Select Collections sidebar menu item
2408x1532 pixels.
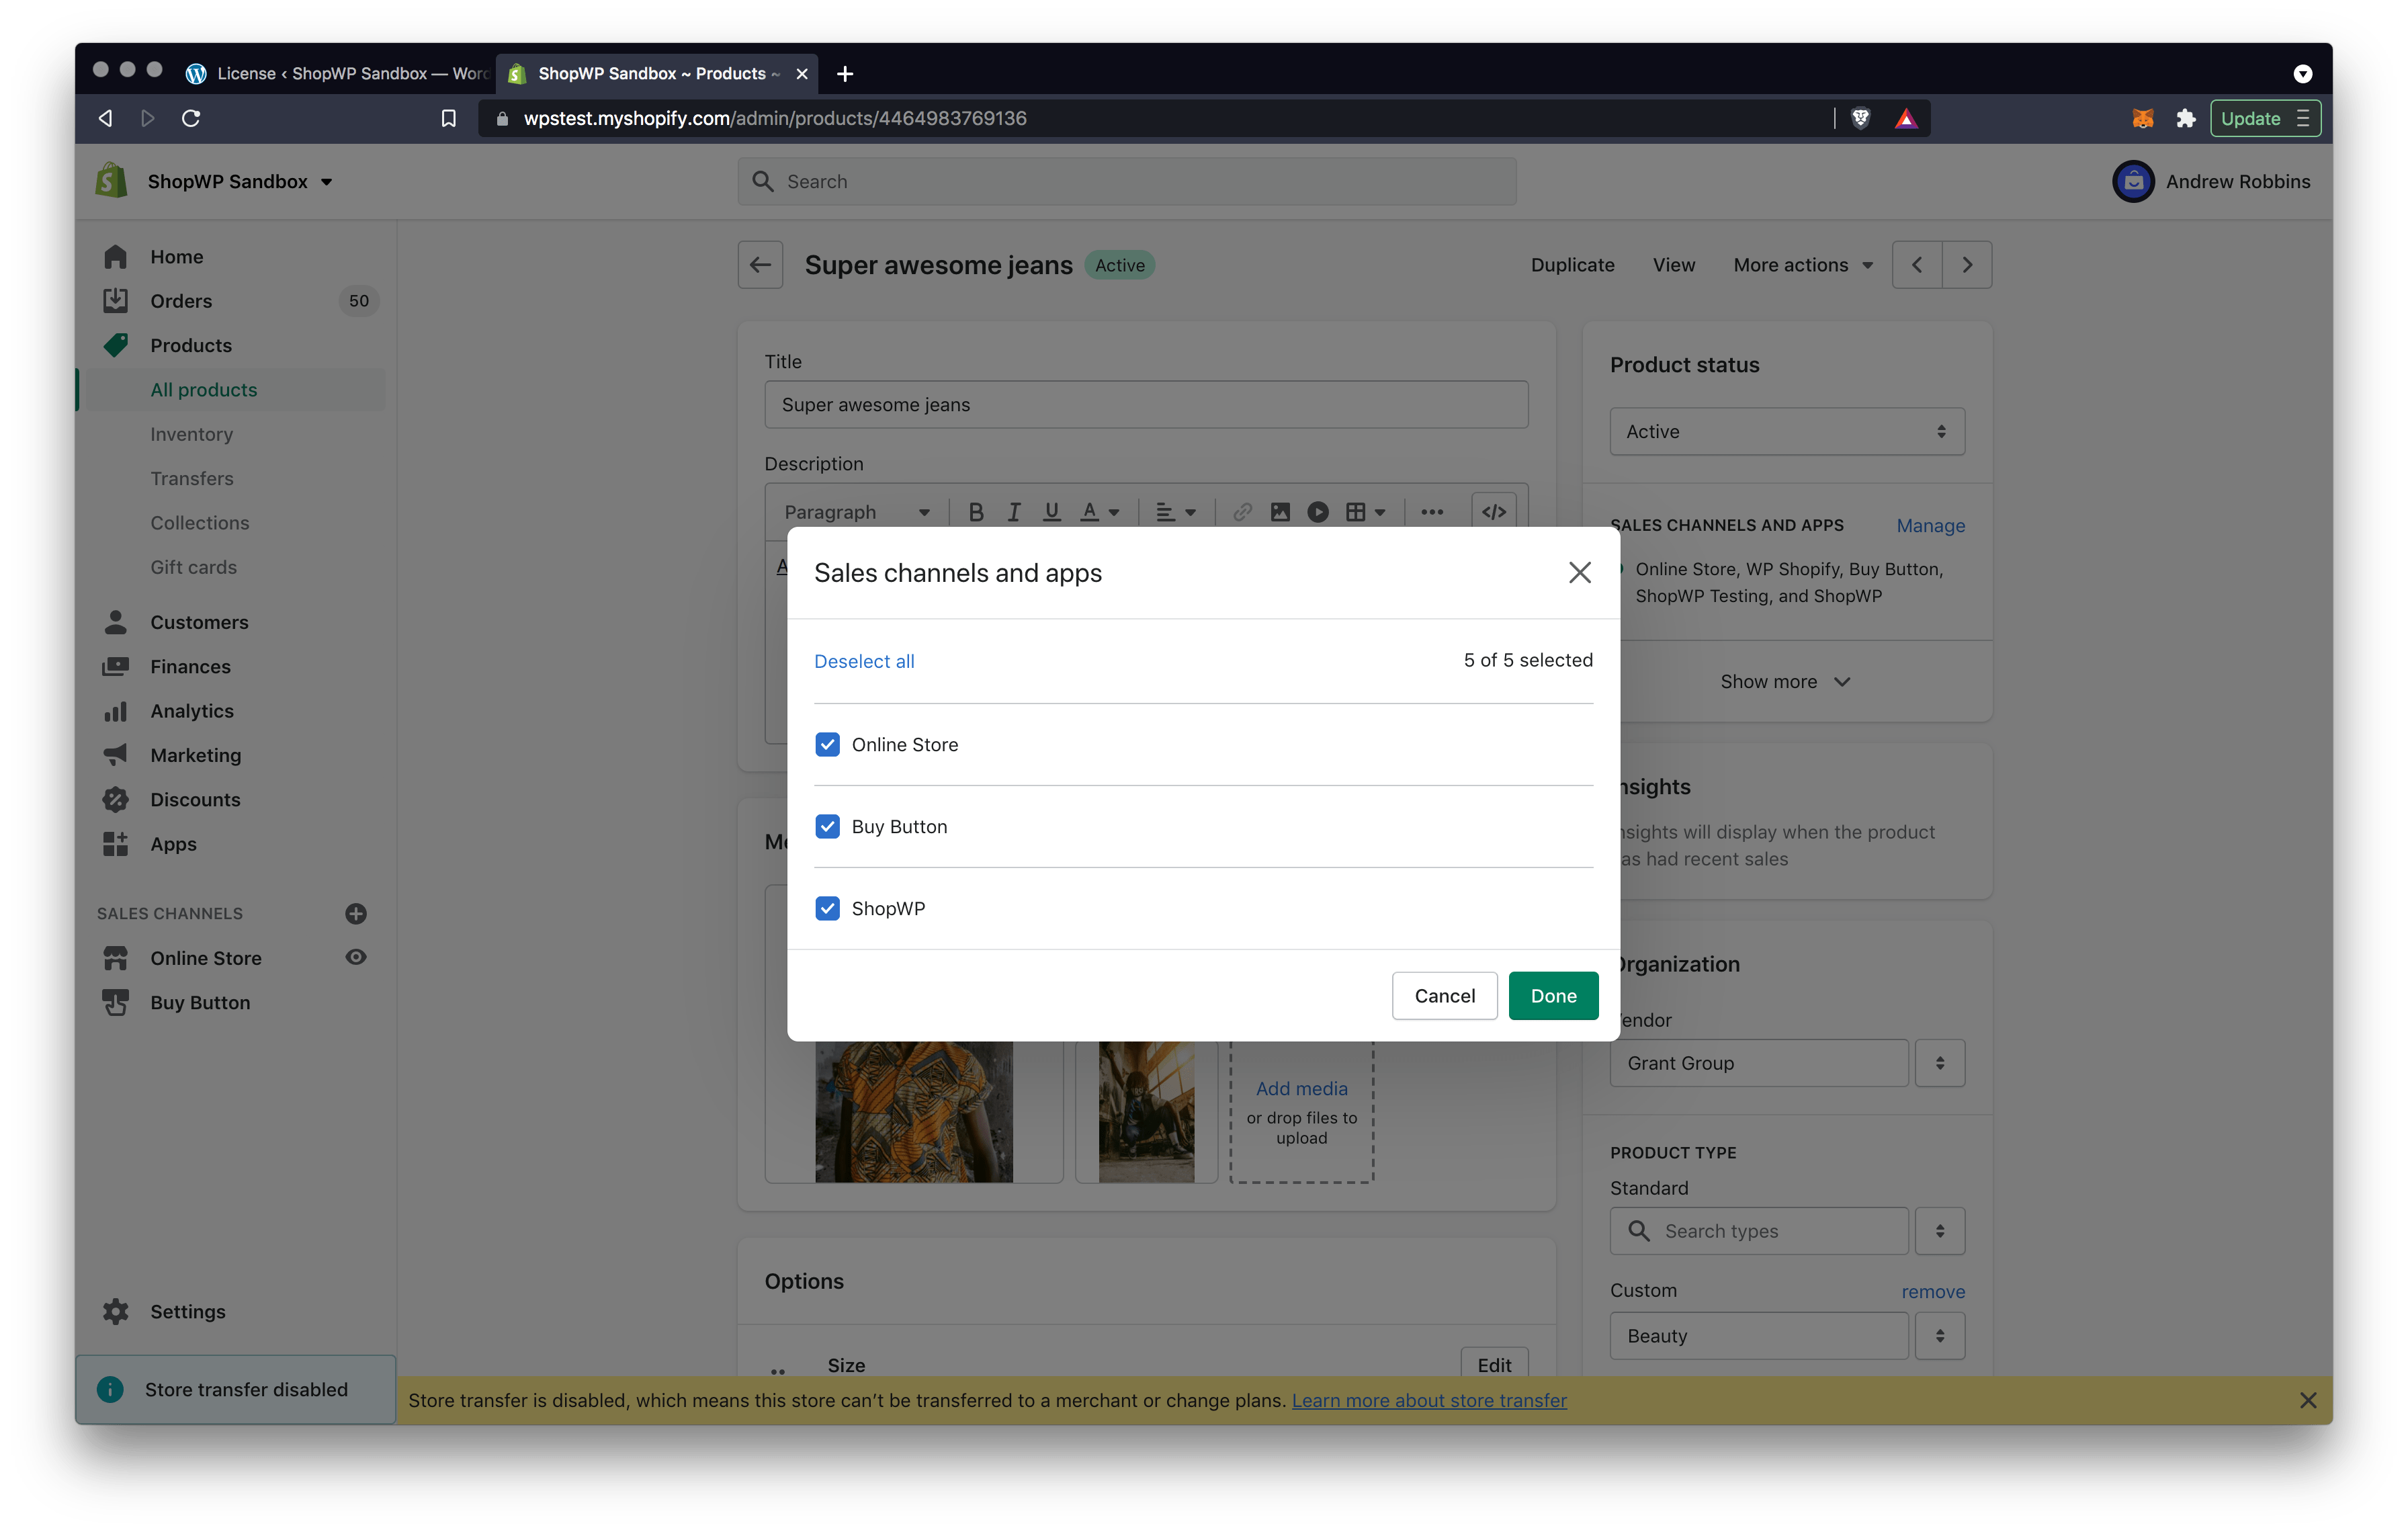coord(198,521)
